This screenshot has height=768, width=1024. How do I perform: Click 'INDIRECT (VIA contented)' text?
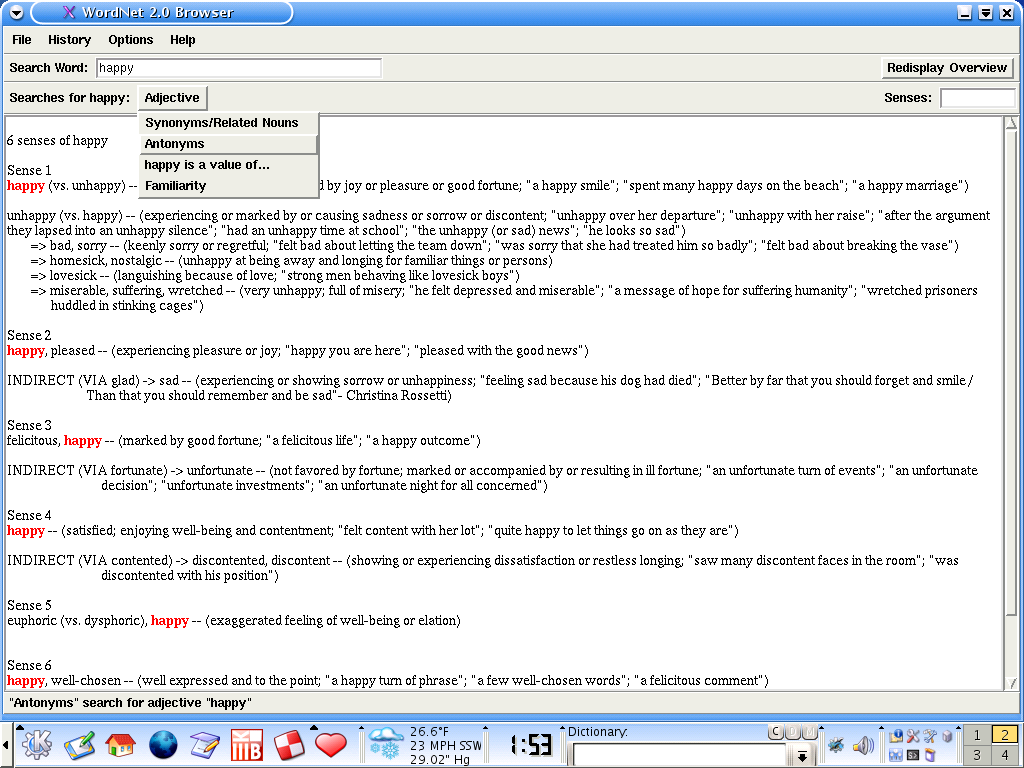[x=89, y=561]
